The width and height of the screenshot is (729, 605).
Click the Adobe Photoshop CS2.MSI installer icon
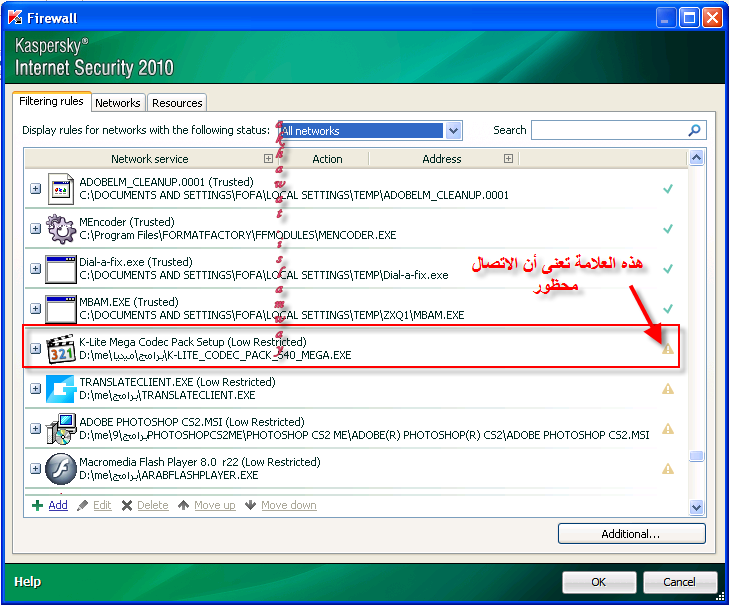coord(61,429)
